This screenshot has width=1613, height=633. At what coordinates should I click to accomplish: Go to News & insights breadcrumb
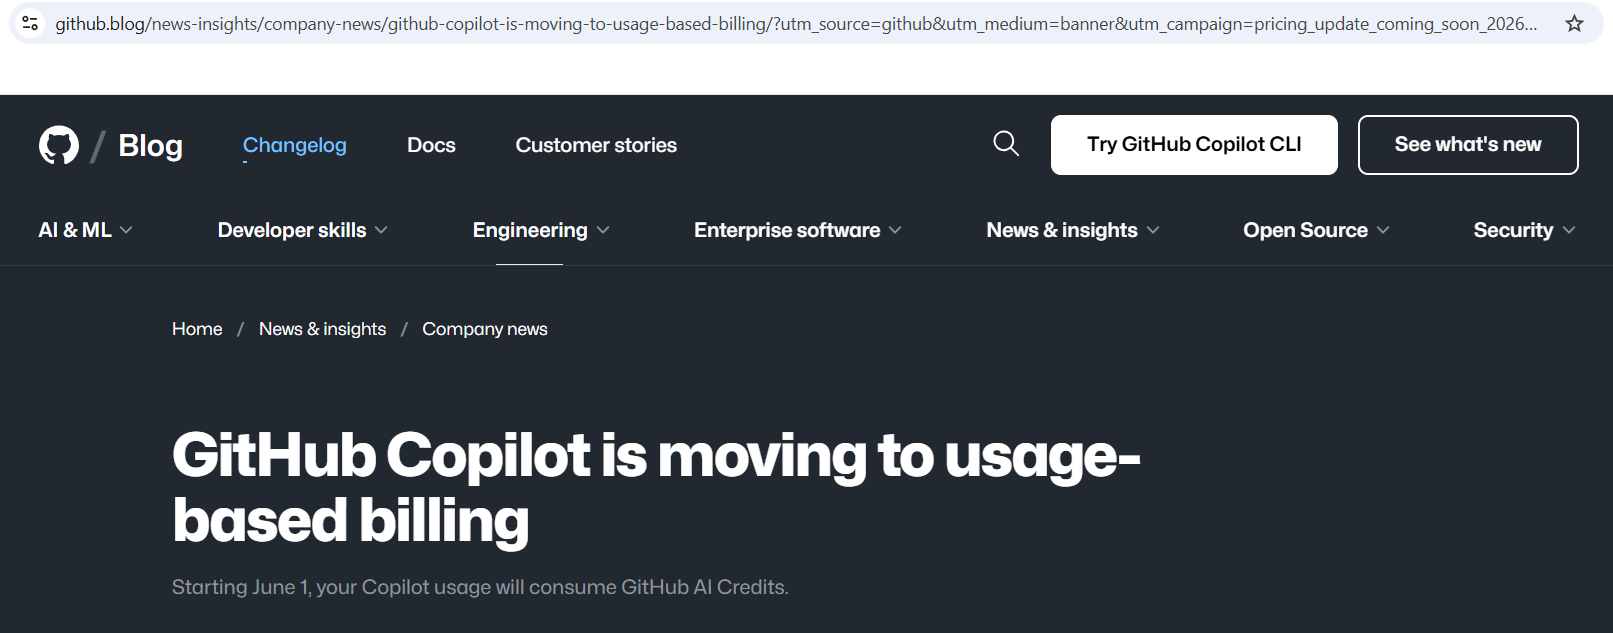pos(322,329)
